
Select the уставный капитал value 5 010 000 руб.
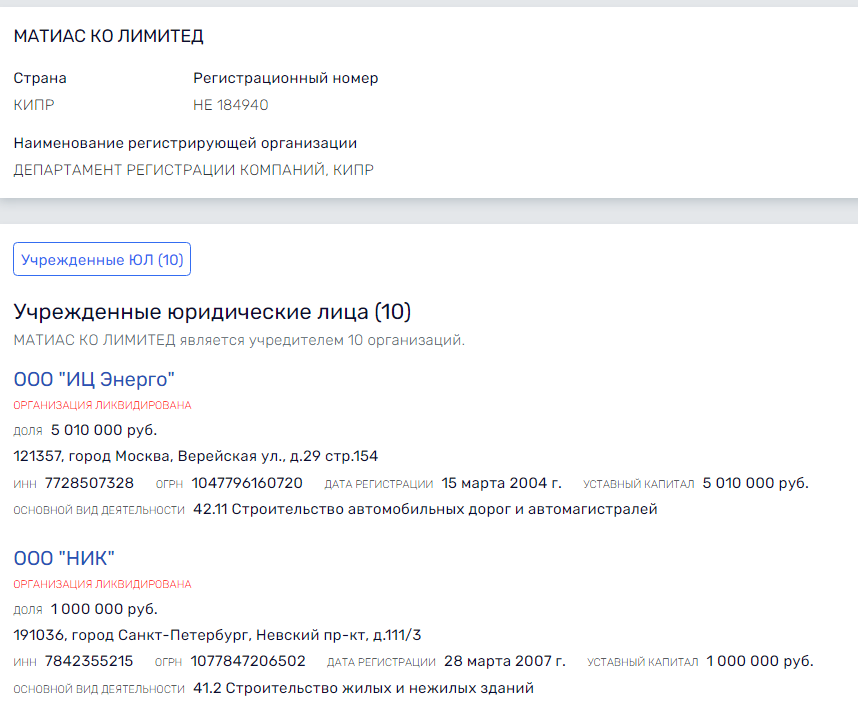(x=756, y=483)
